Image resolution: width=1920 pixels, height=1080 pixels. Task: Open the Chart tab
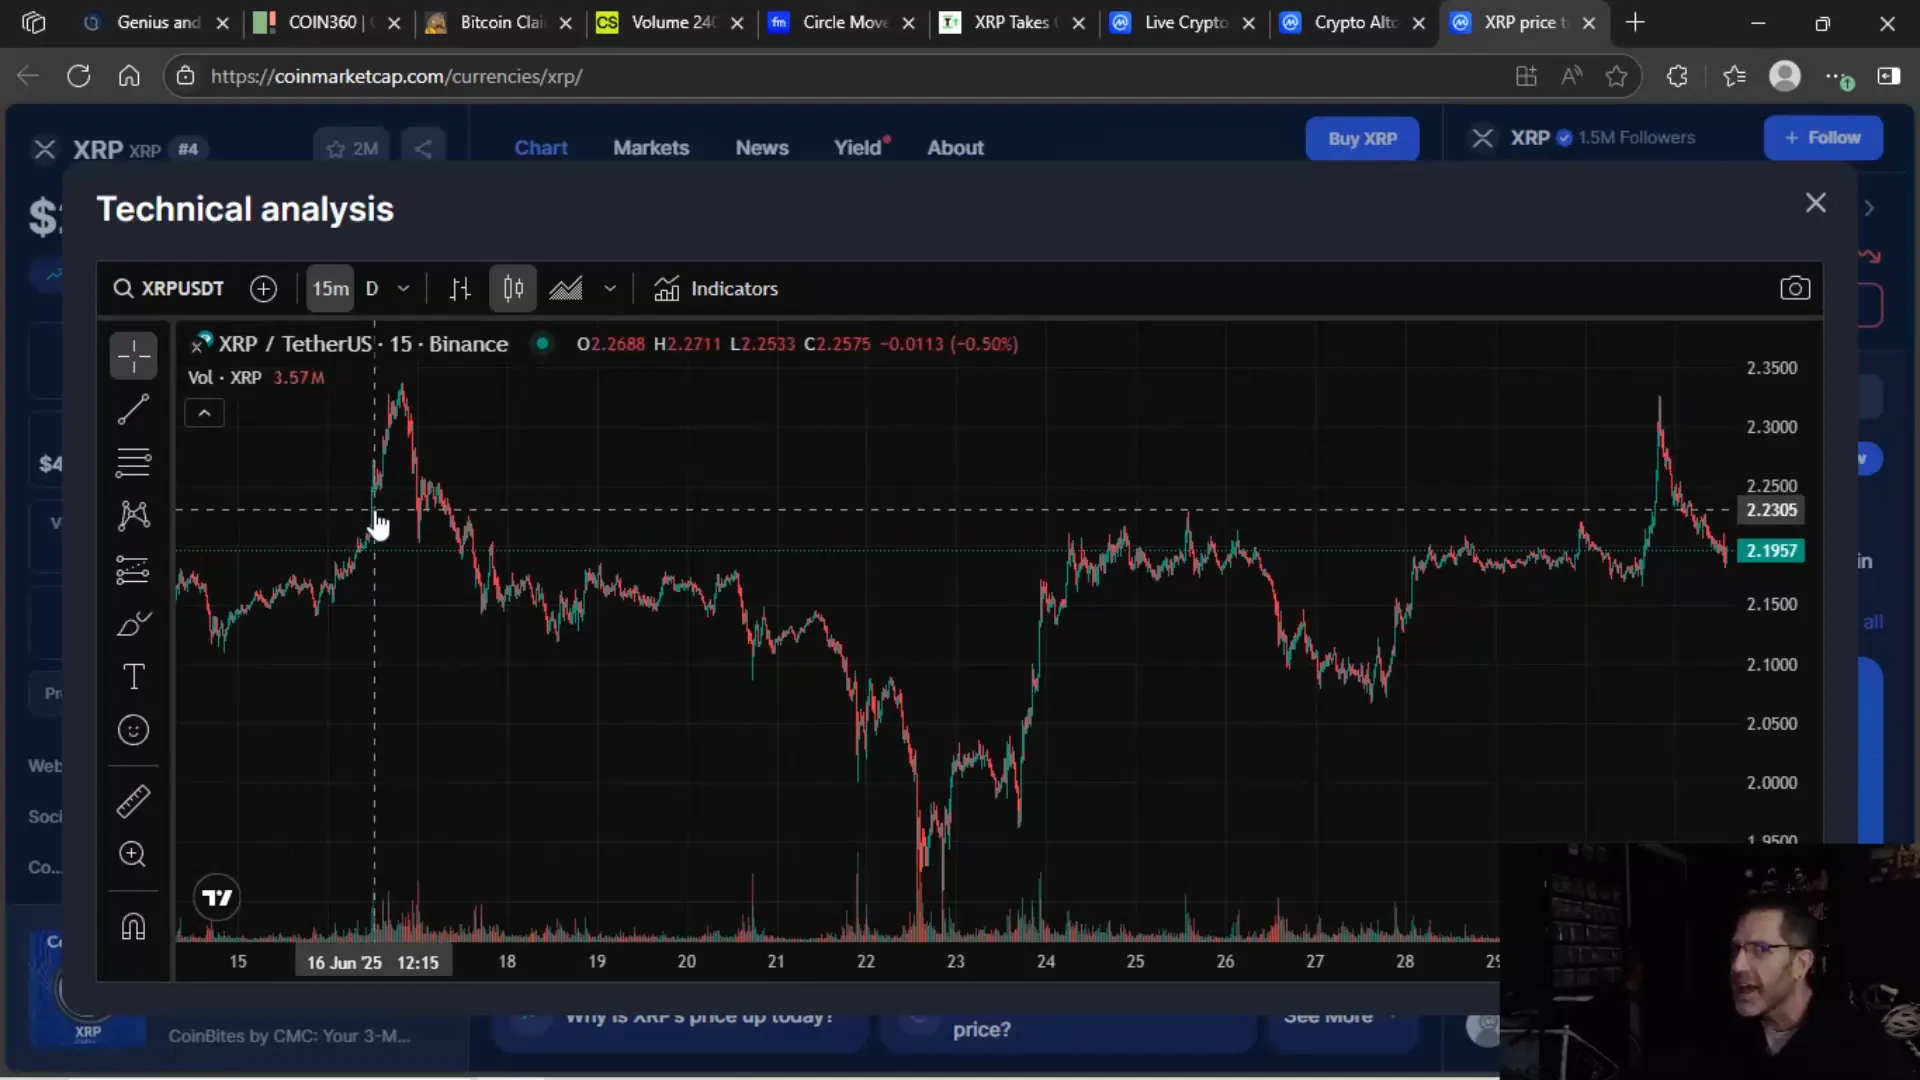pyautogui.click(x=541, y=148)
